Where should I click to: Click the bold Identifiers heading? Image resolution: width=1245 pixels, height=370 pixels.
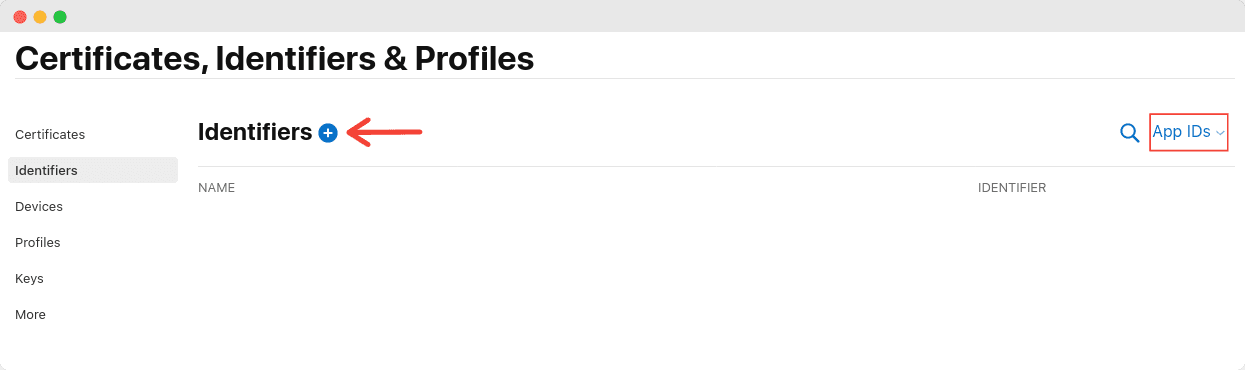tap(255, 132)
